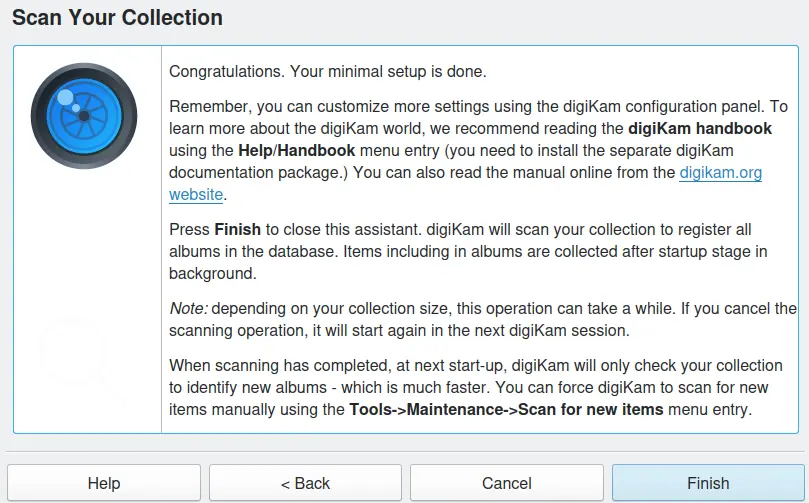Open the digikam.org link
809x503 pixels.
(720, 172)
